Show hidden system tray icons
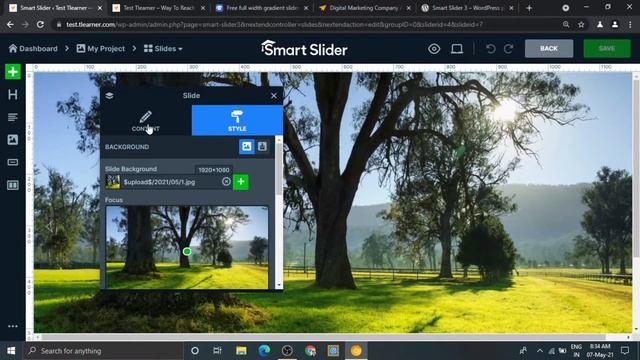Viewport: 640px width, 360px height. [x=540, y=351]
